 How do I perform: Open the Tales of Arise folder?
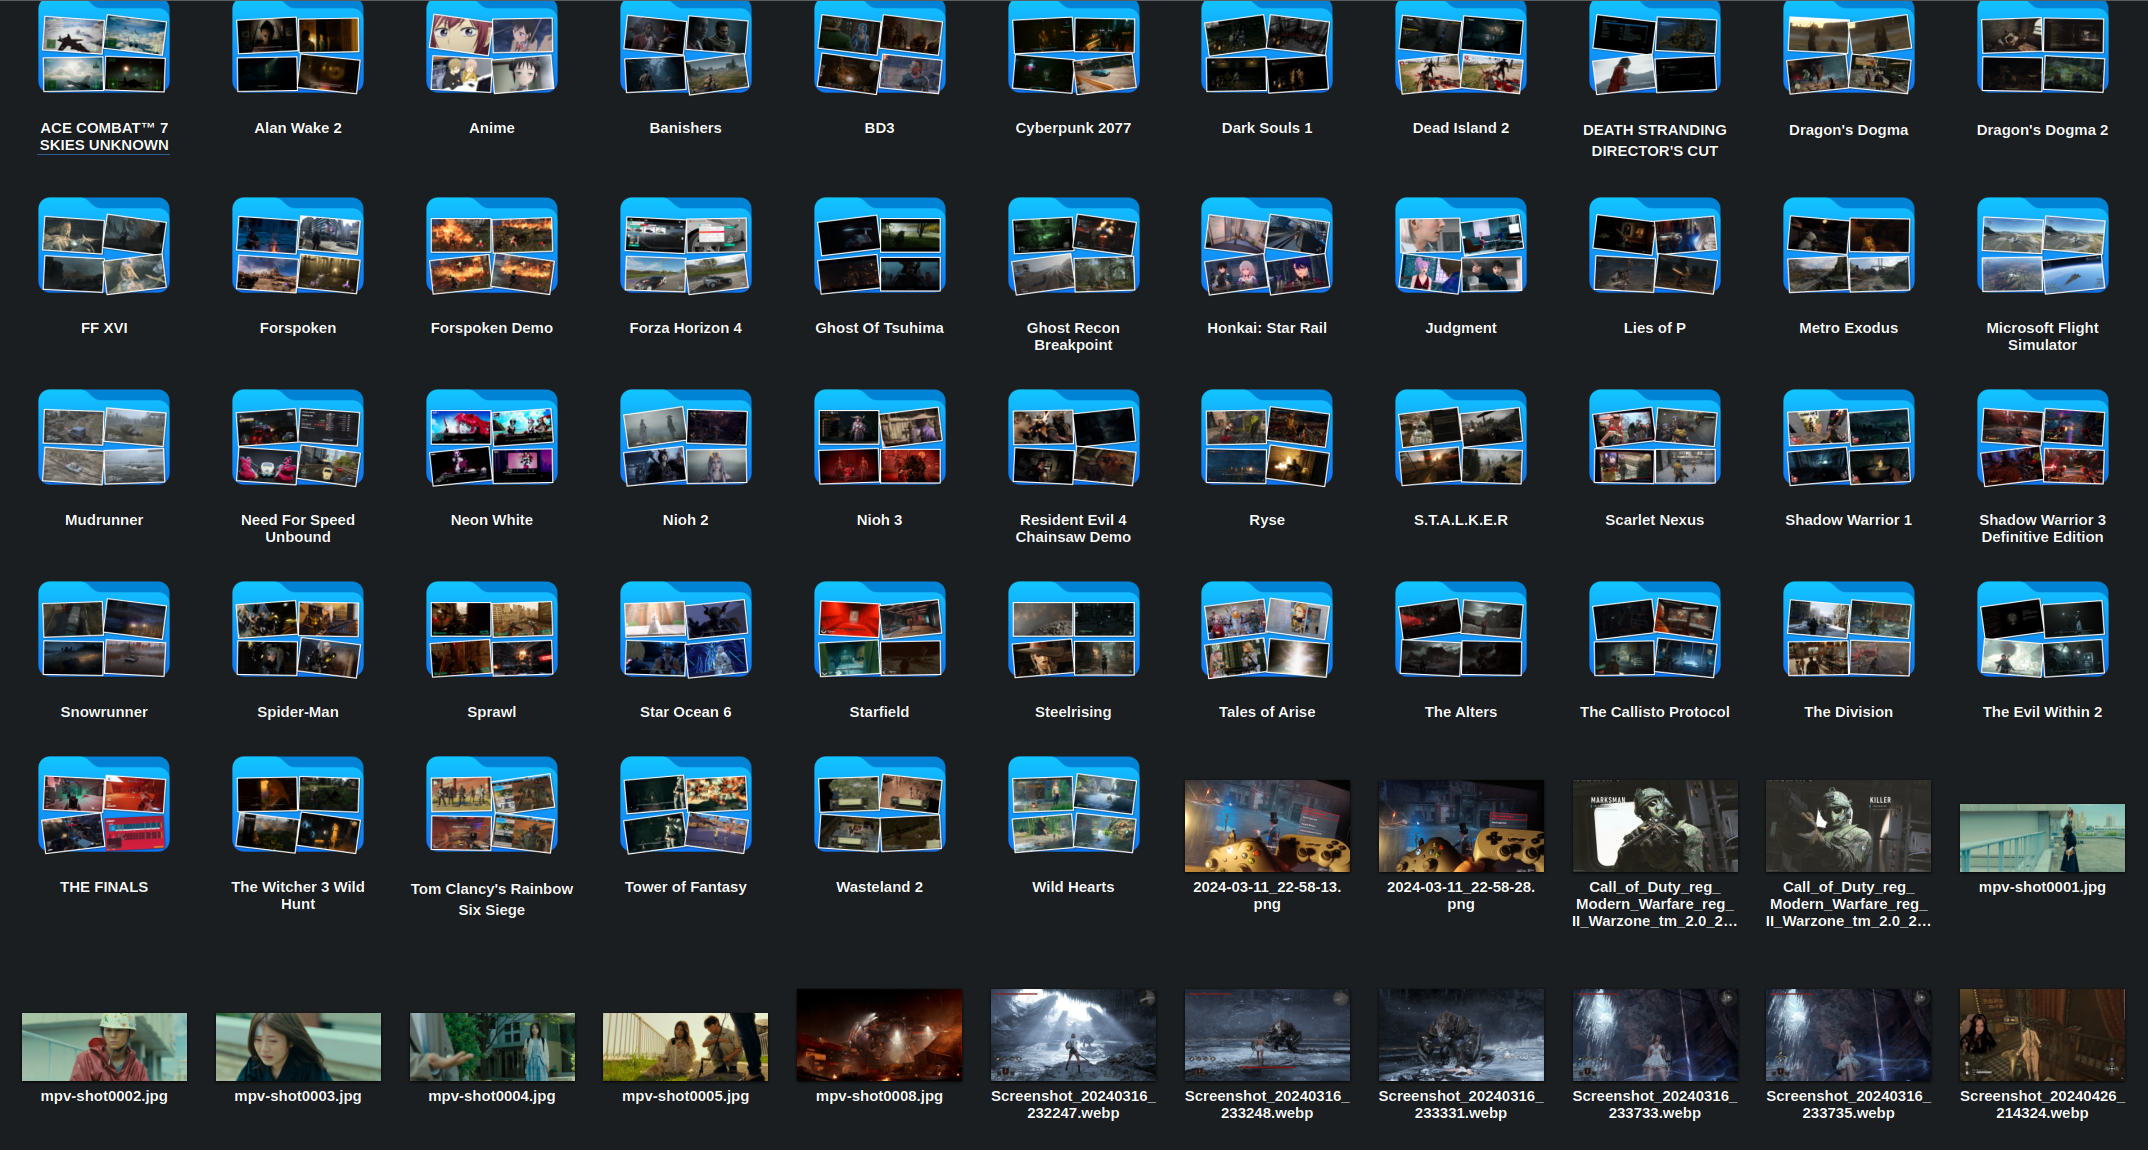click(x=1267, y=630)
